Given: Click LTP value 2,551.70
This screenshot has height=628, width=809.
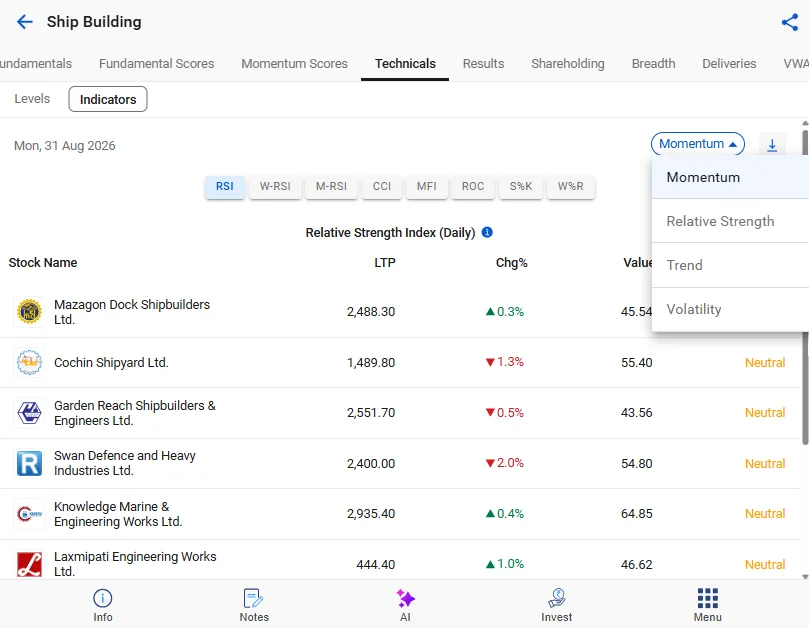Looking at the screenshot, I should [x=371, y=413].
